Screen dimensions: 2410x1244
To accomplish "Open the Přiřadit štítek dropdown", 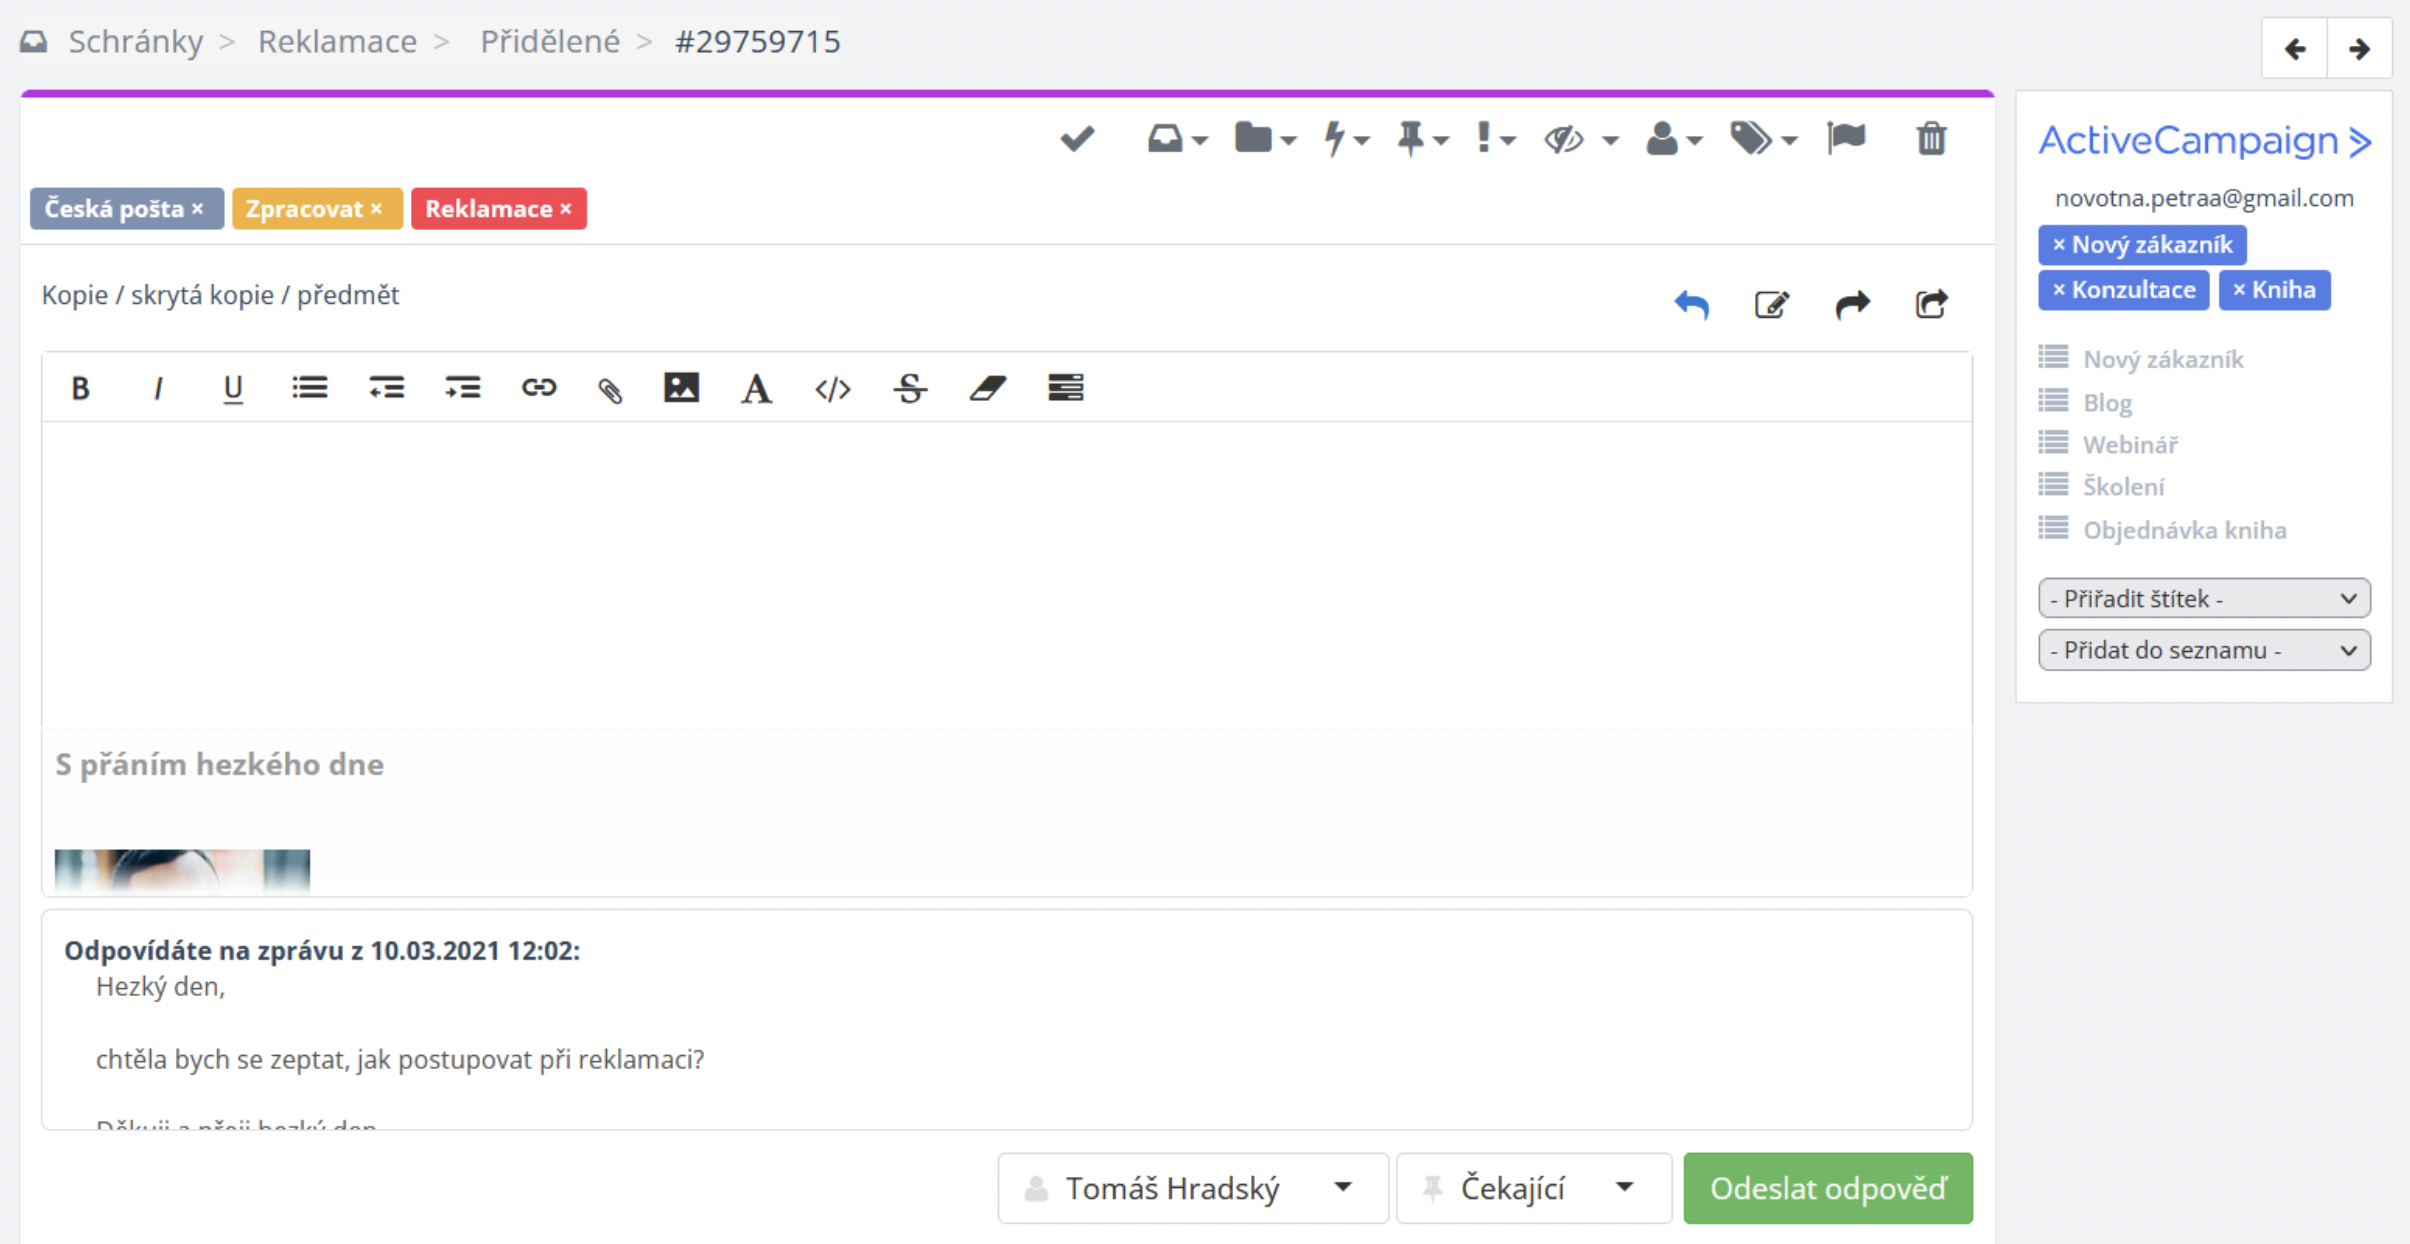I will [2204, 599].
